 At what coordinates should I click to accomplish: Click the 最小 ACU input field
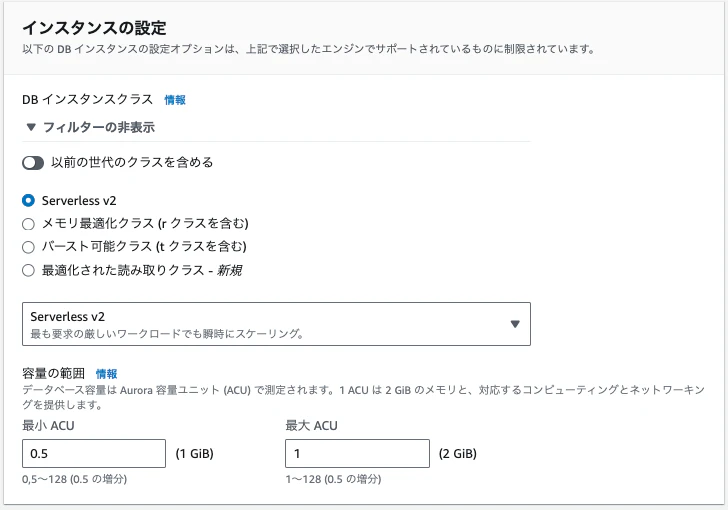pos(94,453)
